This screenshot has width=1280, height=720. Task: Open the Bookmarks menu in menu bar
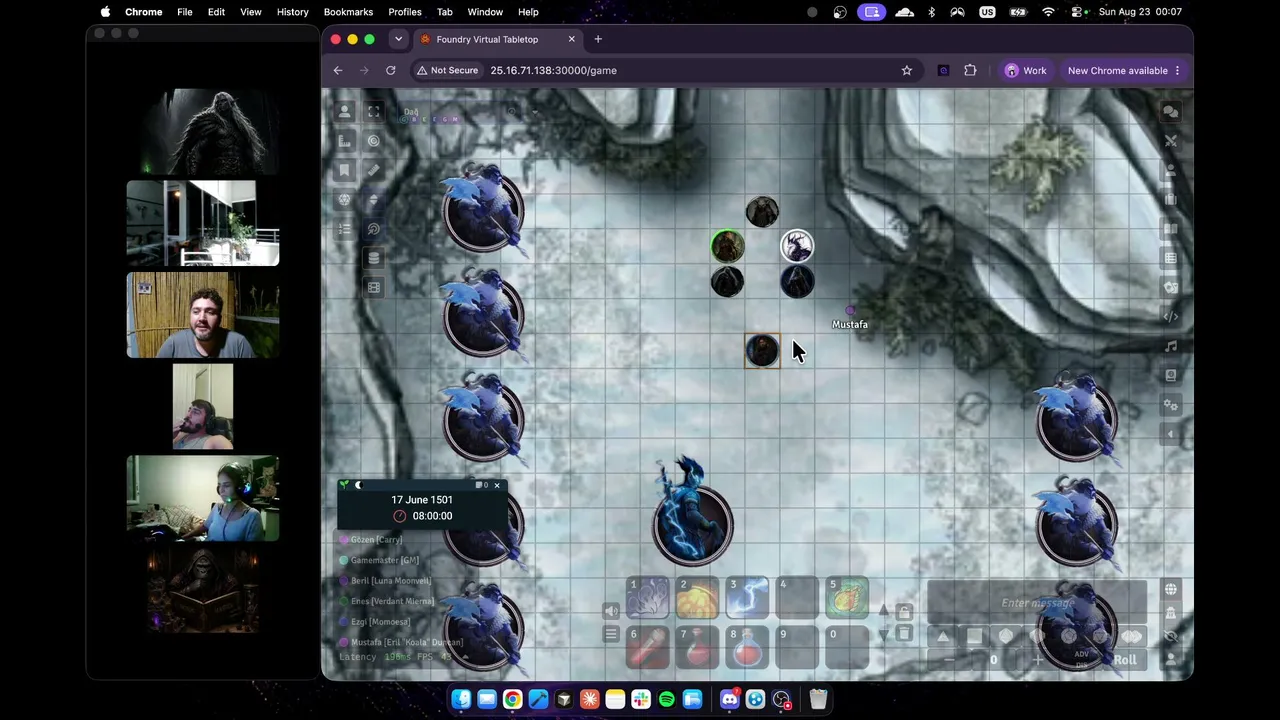(348, 12)
